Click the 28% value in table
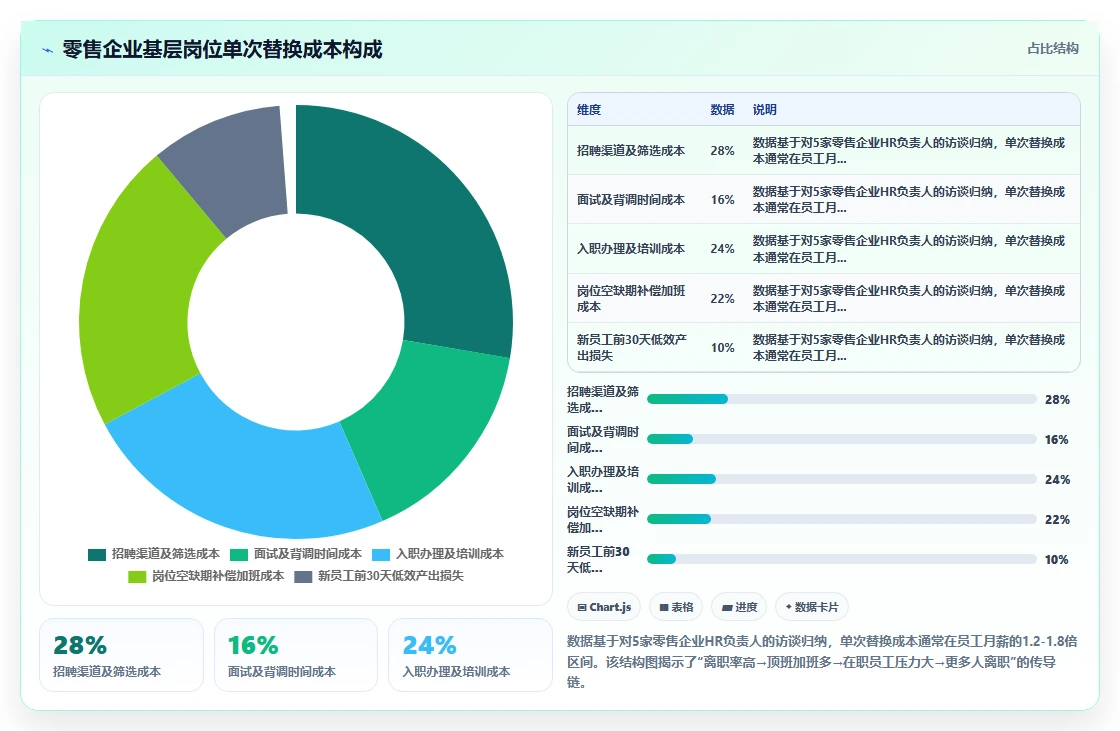The image size is (1120, 731). click(722, 151)
